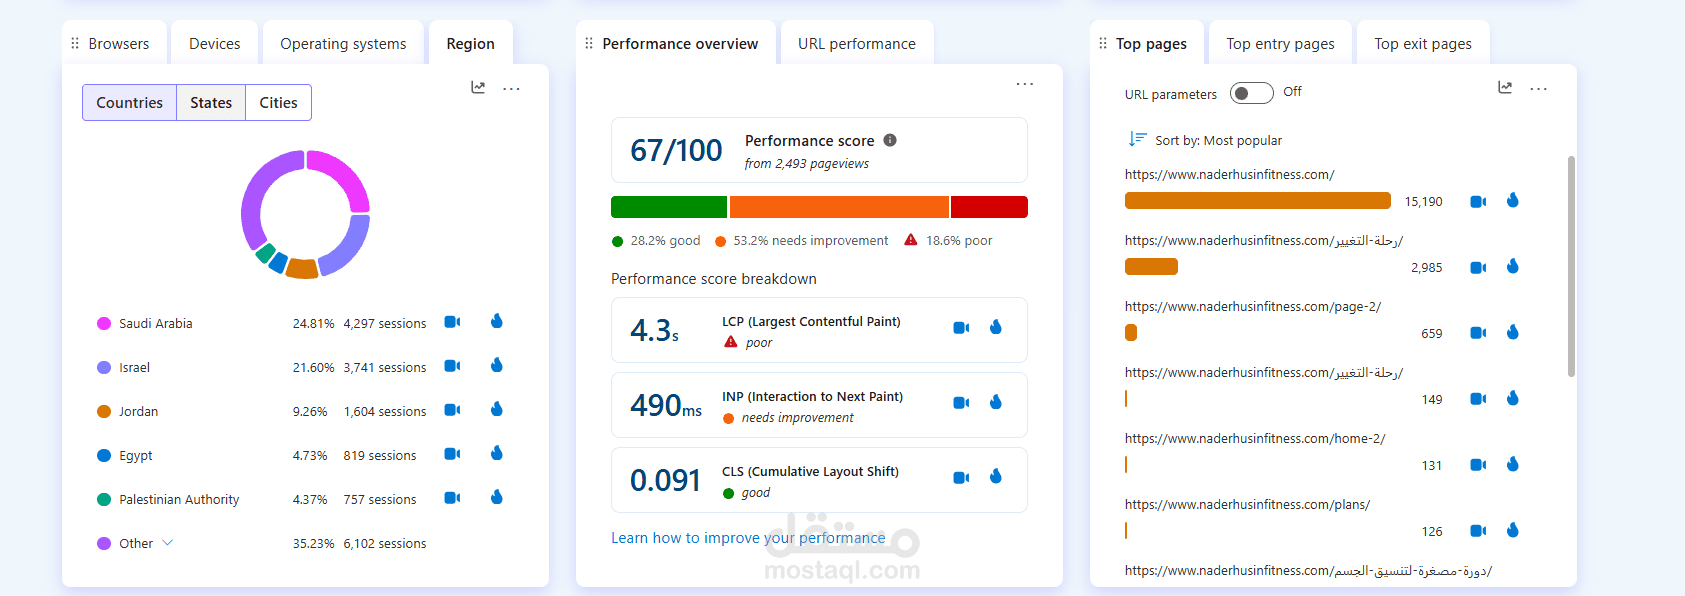Open recordings for Palestinian Authority sessions
1685x596 pixels.
point(452,498)
